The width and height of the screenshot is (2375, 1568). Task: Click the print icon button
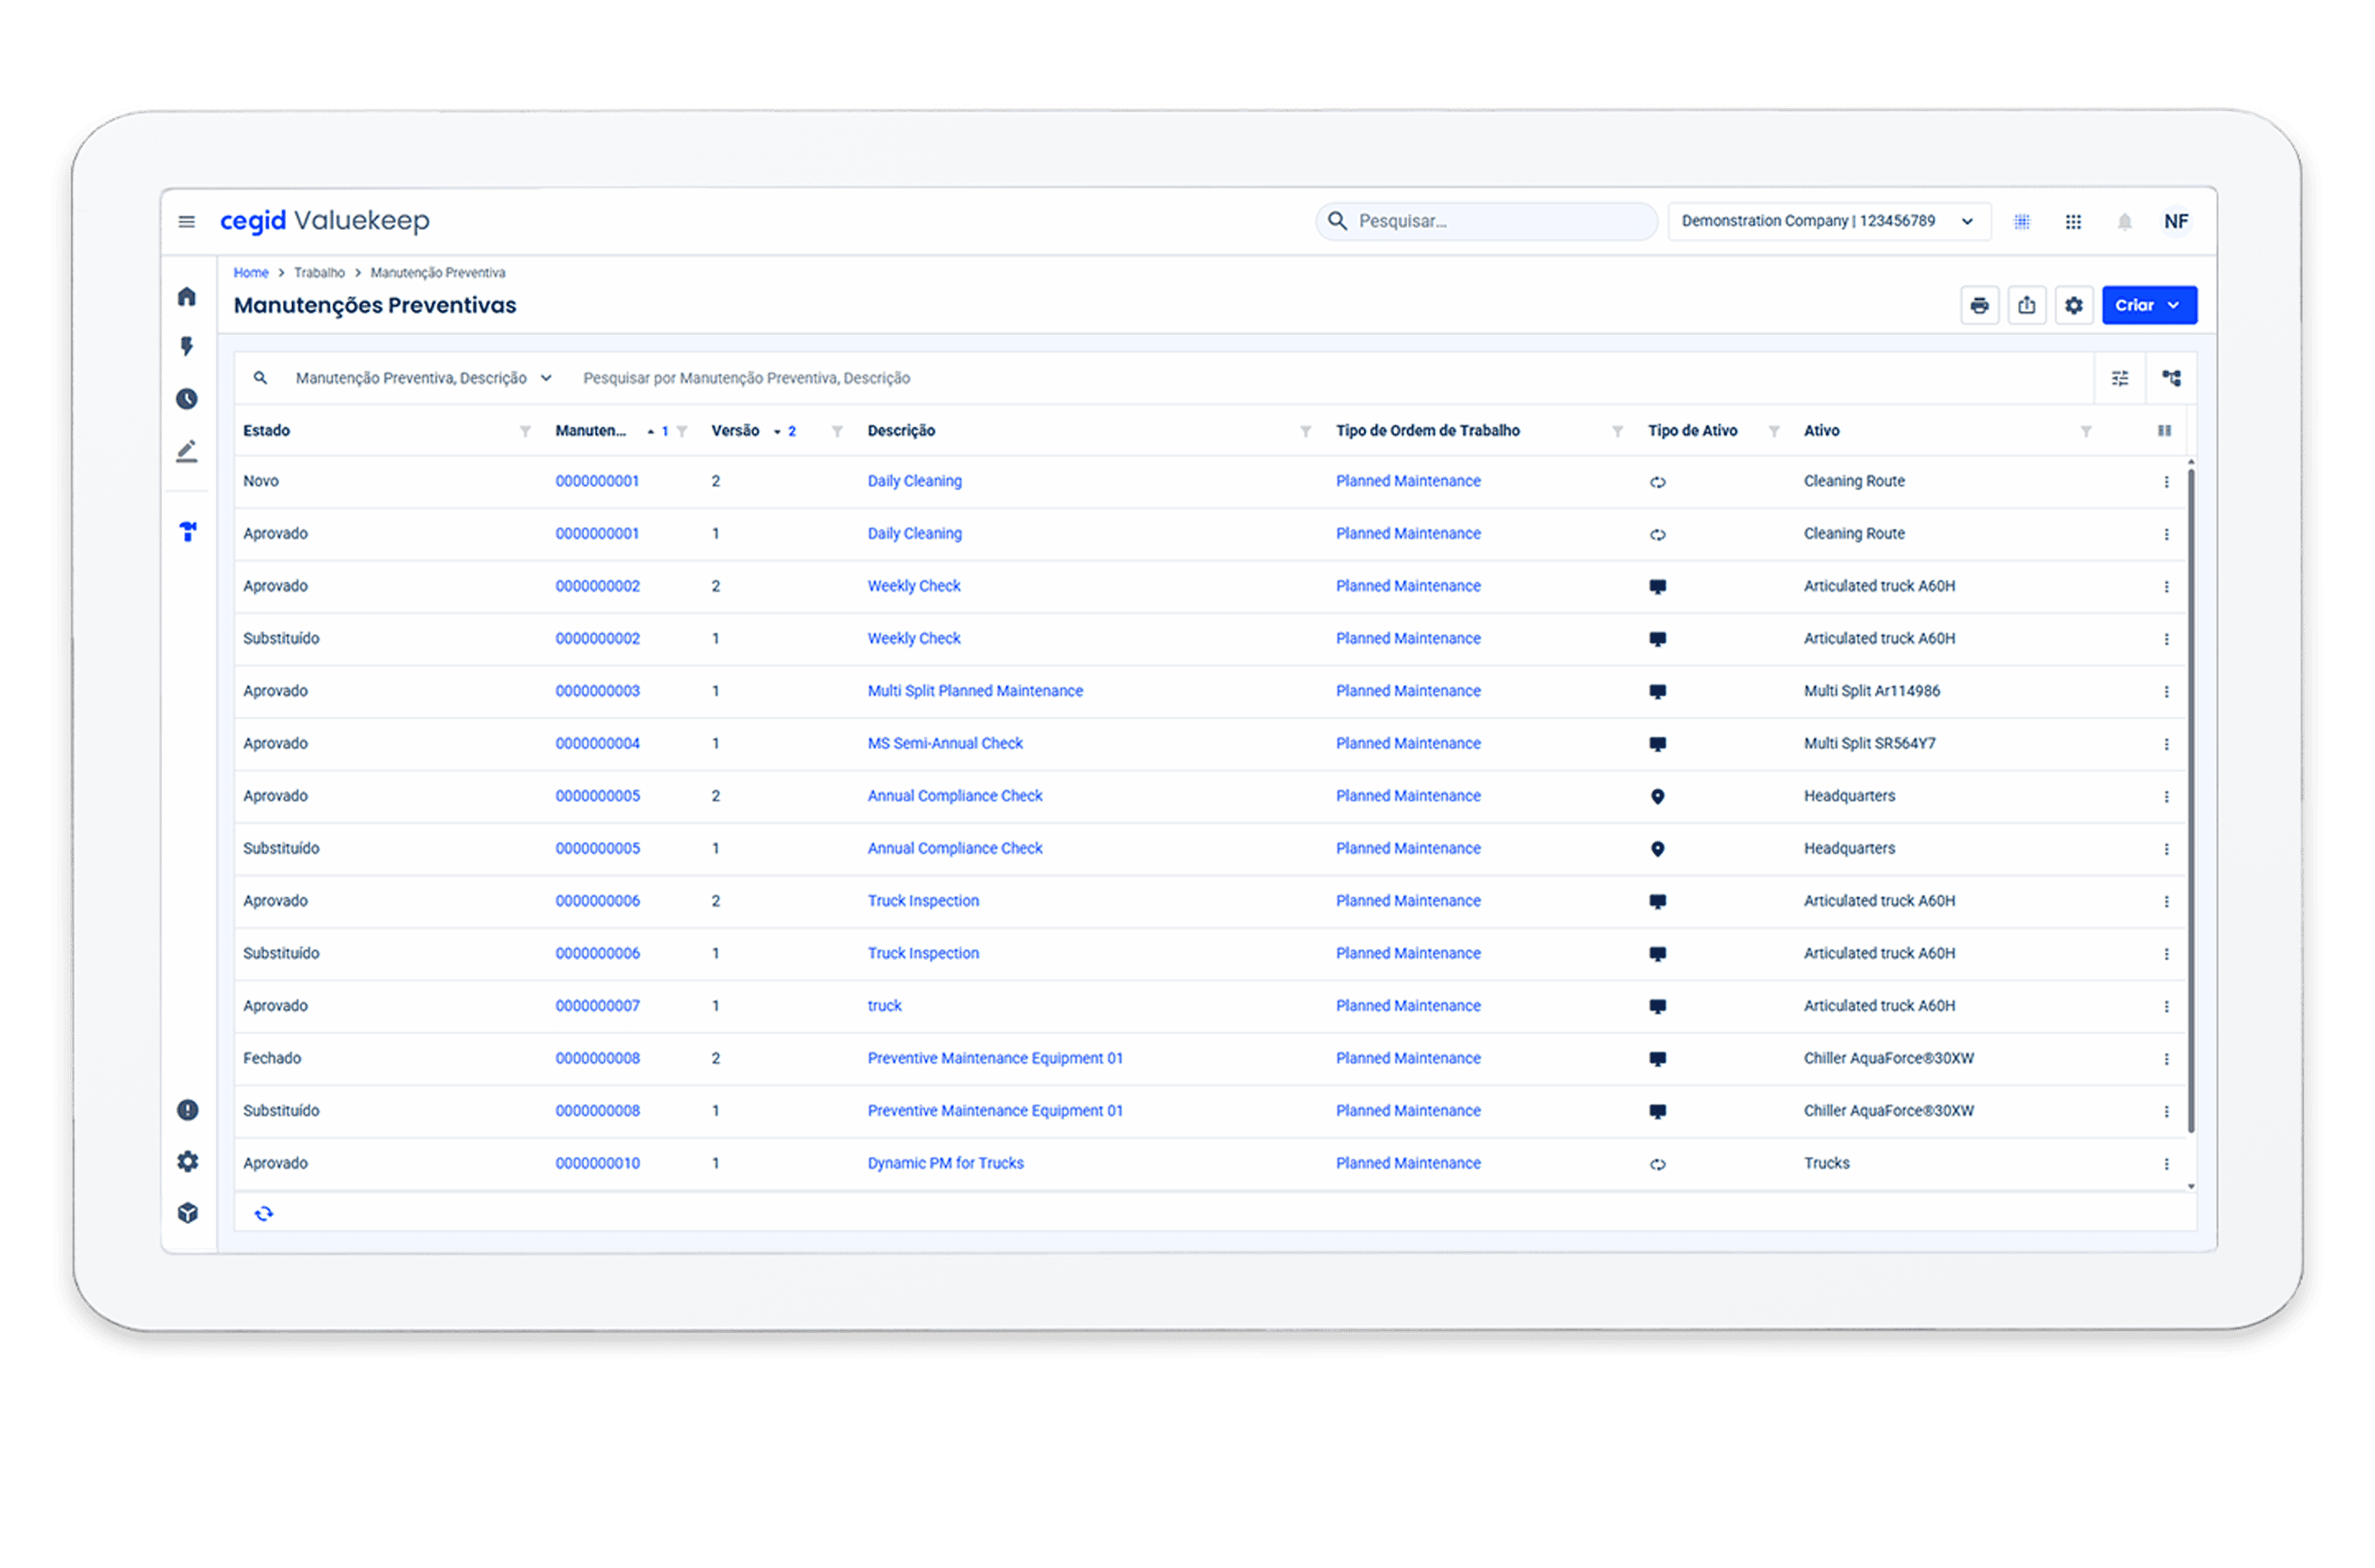[x=1979, y=305]
